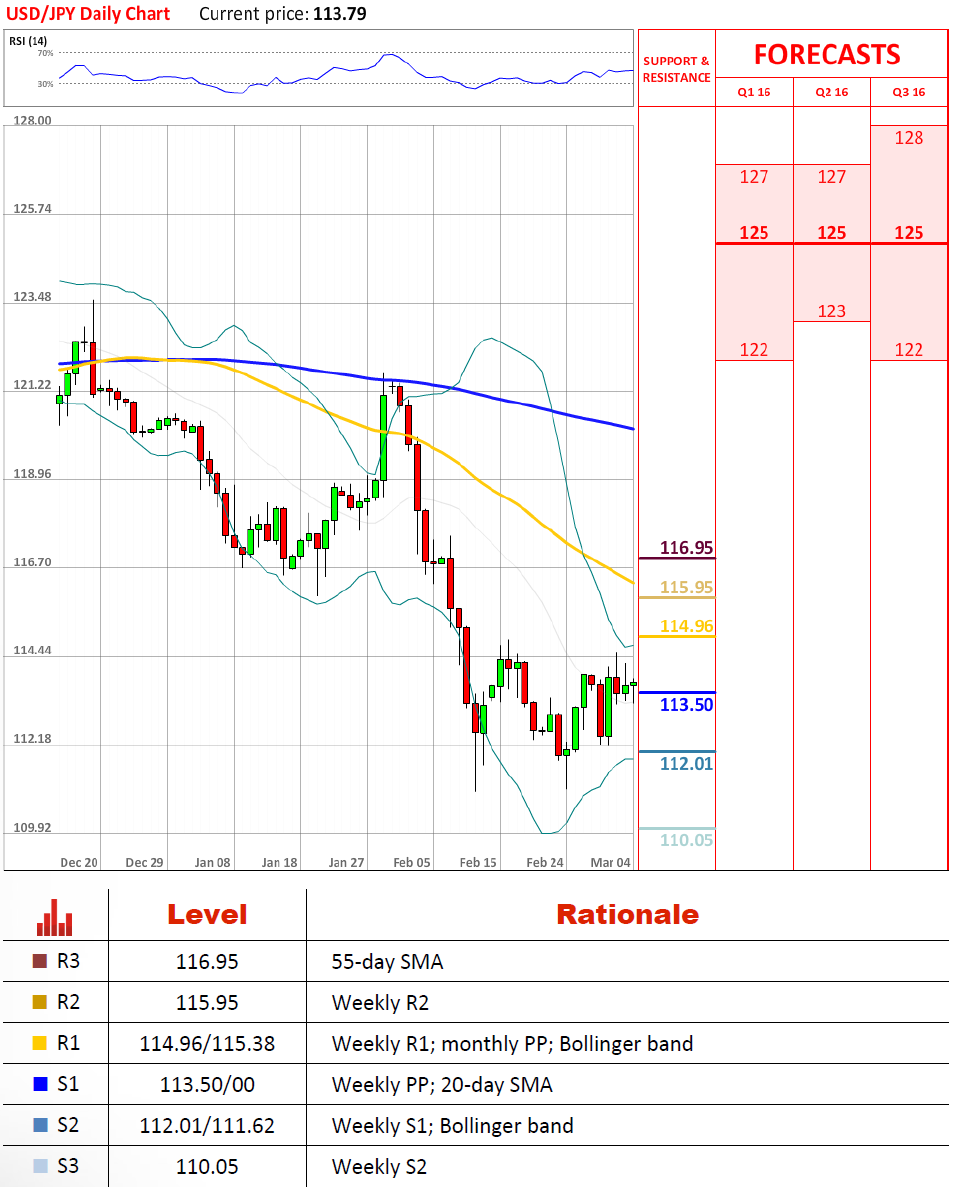Screen dimensions: 953x1187
Task: Click the bold 125 value in Q1 16
Action: 754,232
